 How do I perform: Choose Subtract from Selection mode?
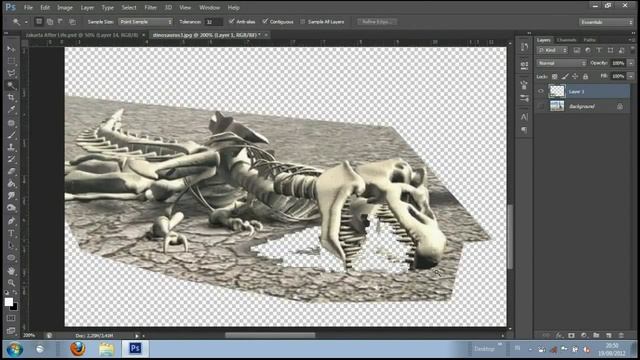[60, 22]
